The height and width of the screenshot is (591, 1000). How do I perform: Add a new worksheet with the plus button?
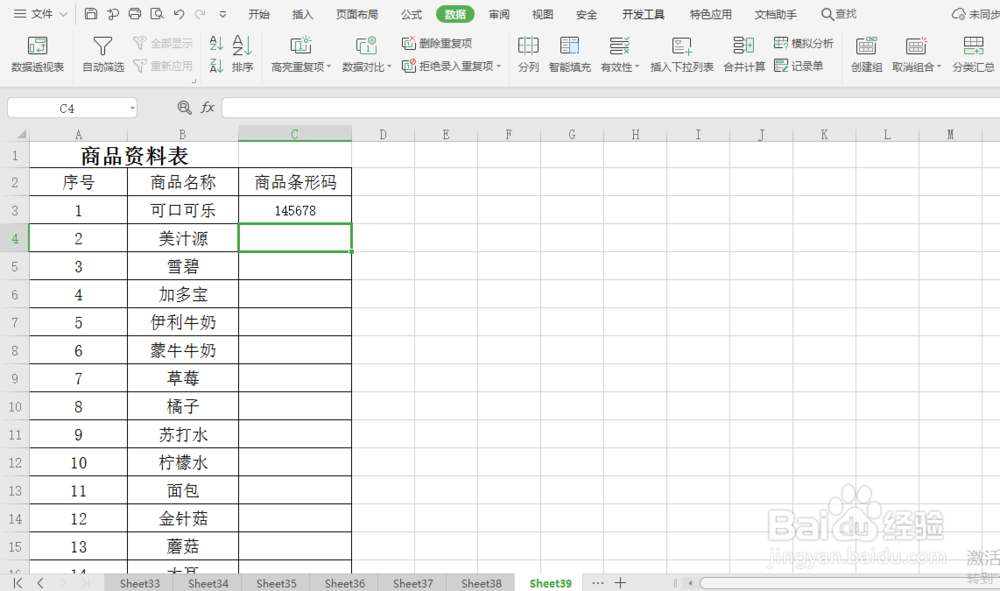click(x=622, y=582)
